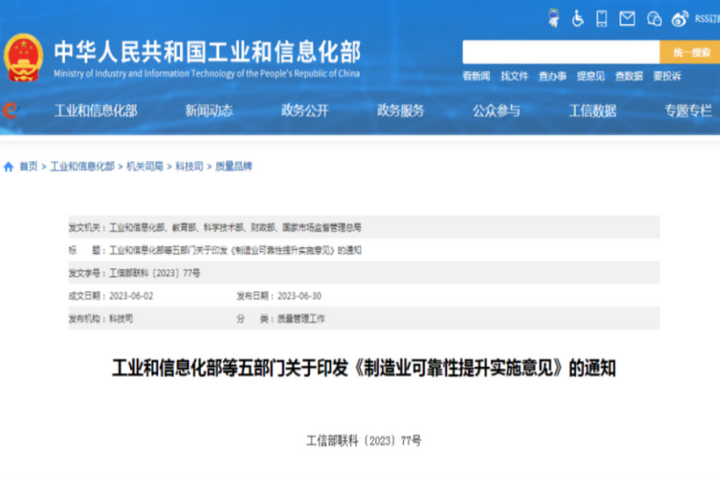Open the Weibo icon
Image resolution: width=720 pixels, height=480 pixels.
click(x=680, y=19)
